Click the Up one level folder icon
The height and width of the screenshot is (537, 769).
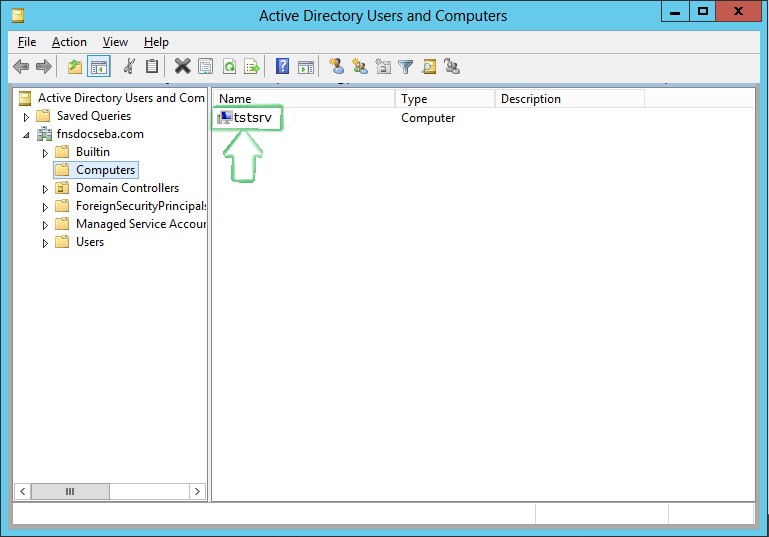click(x=75, y=67)
